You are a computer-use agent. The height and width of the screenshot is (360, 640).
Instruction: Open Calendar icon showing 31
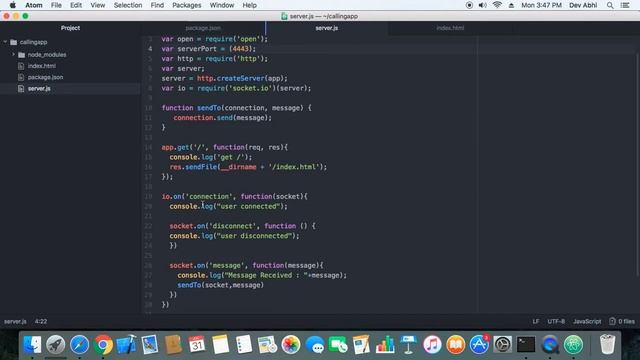[197, 344]
